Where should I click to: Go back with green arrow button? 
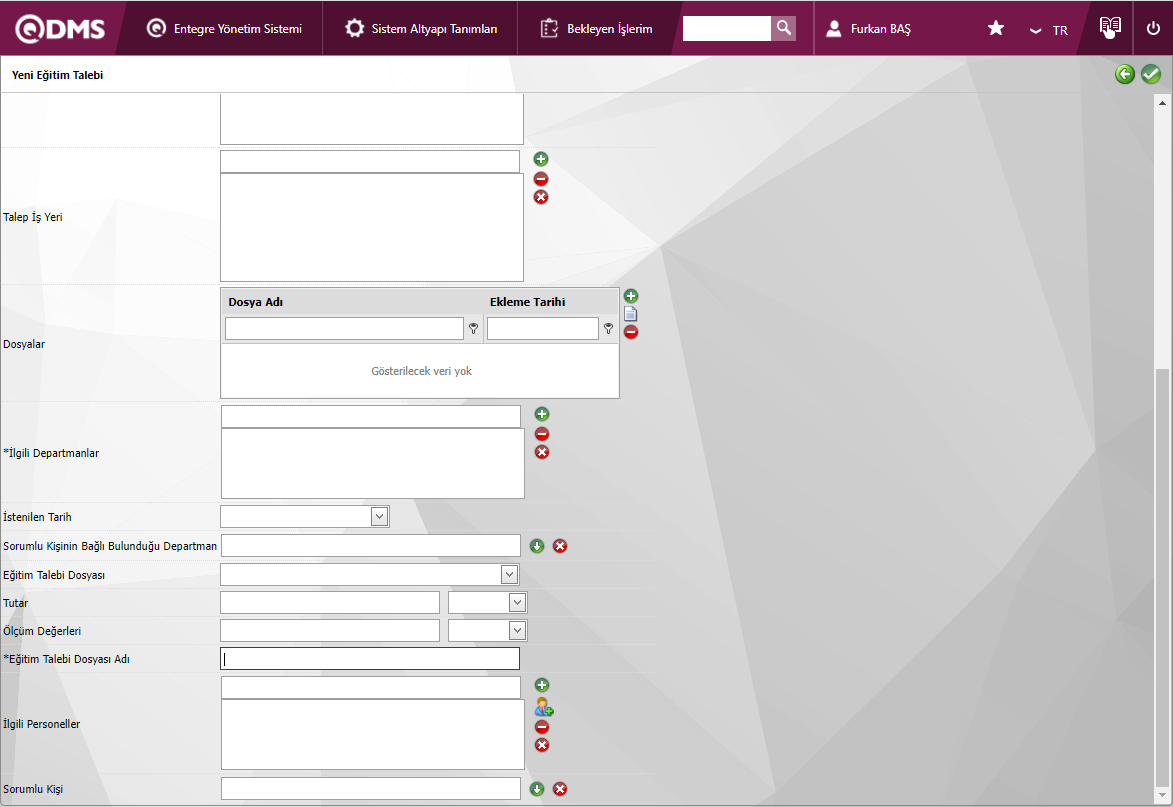click(1124, 74)
